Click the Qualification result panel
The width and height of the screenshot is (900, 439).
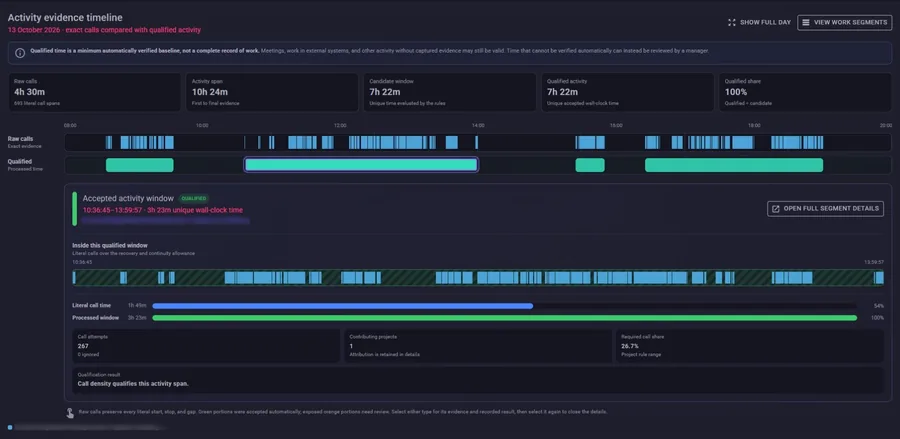pos(478,380)
